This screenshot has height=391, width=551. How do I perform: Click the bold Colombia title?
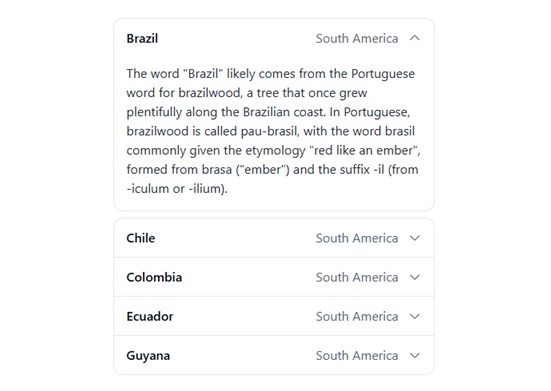click(x=154, y=277)
